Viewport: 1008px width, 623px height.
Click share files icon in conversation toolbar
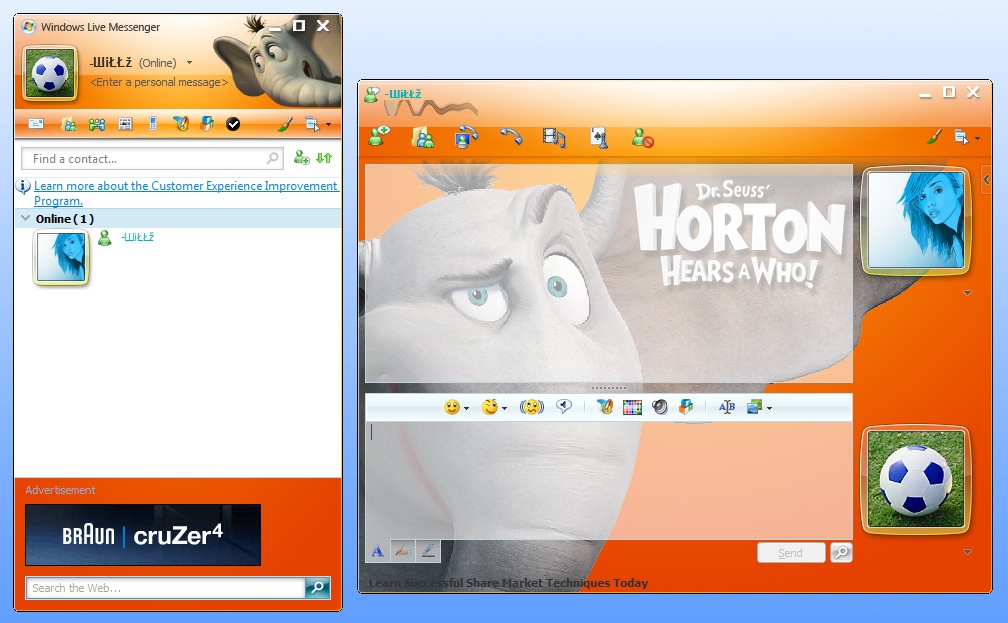[422, 138]
